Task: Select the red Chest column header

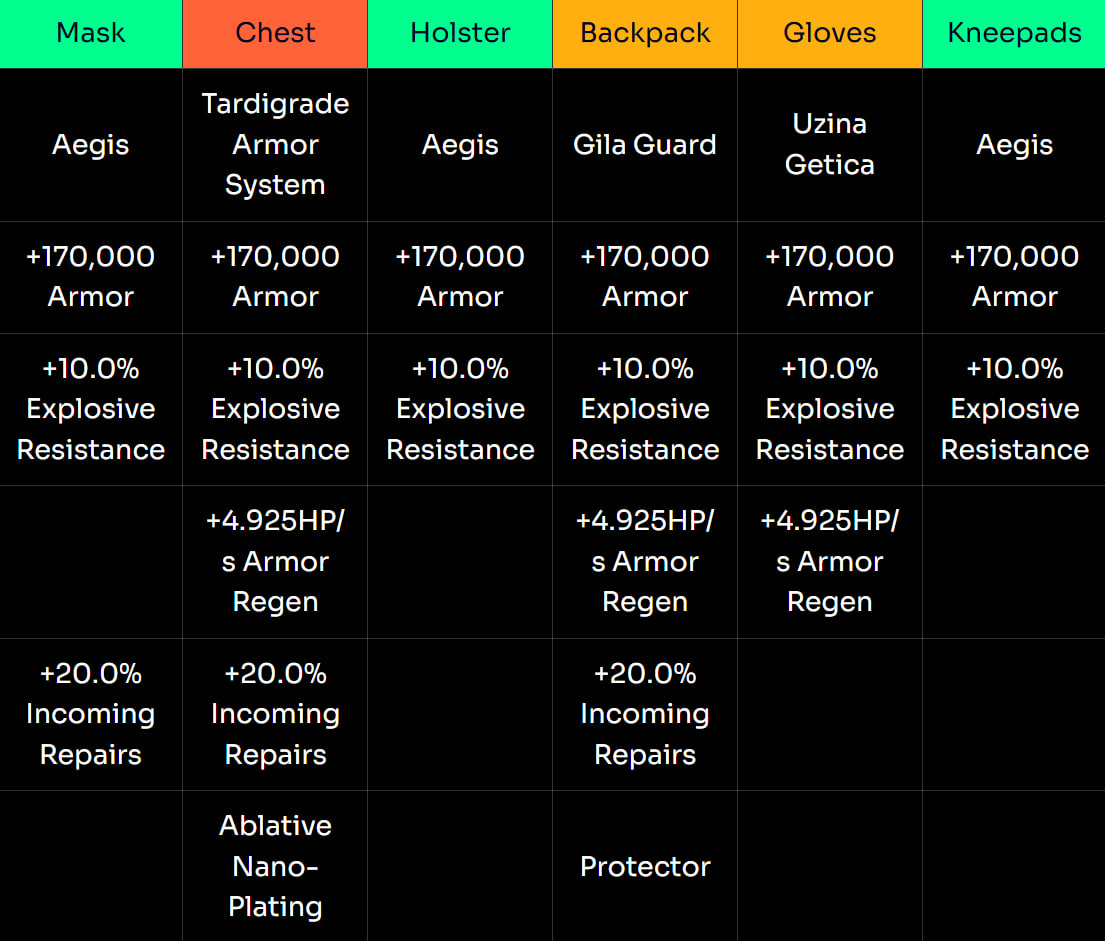Action: [x=275, y=33]
